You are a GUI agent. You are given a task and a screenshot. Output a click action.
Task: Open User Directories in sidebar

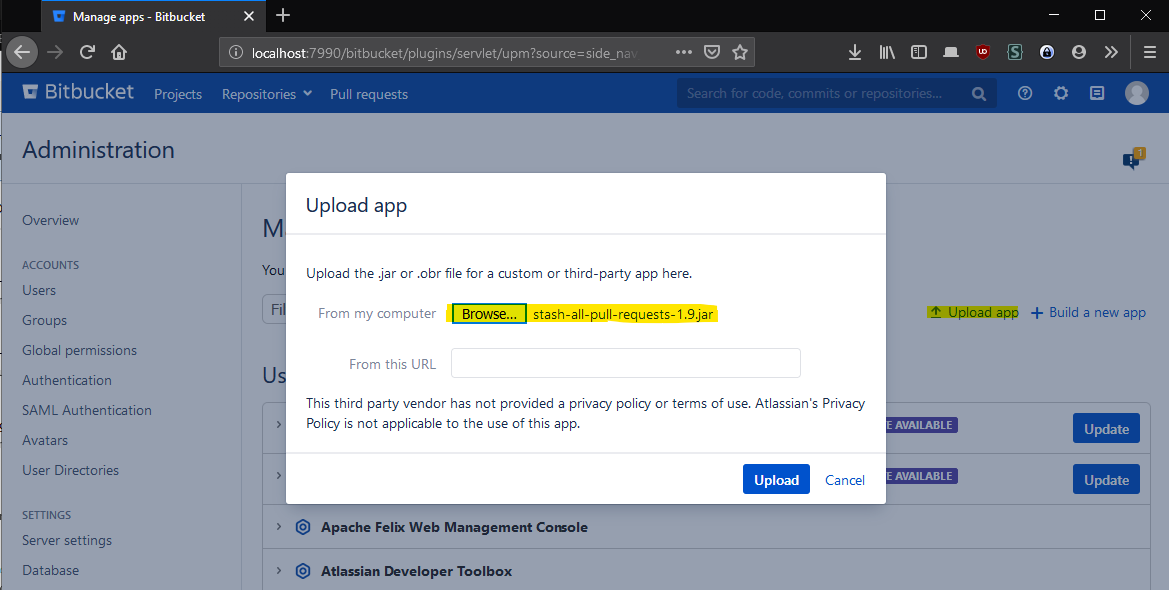(x=70, y=470)
